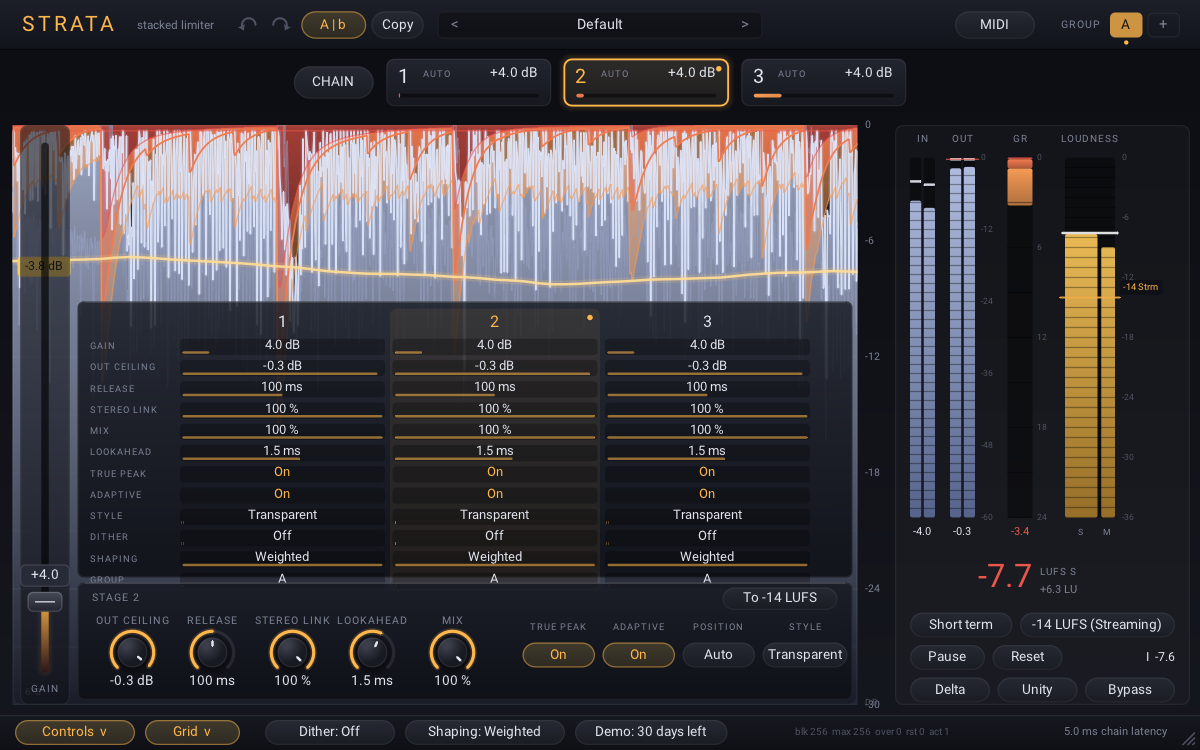Go to previous preset with left arrow
Viewport: 1200px width, 750px height.
(455, 24)
